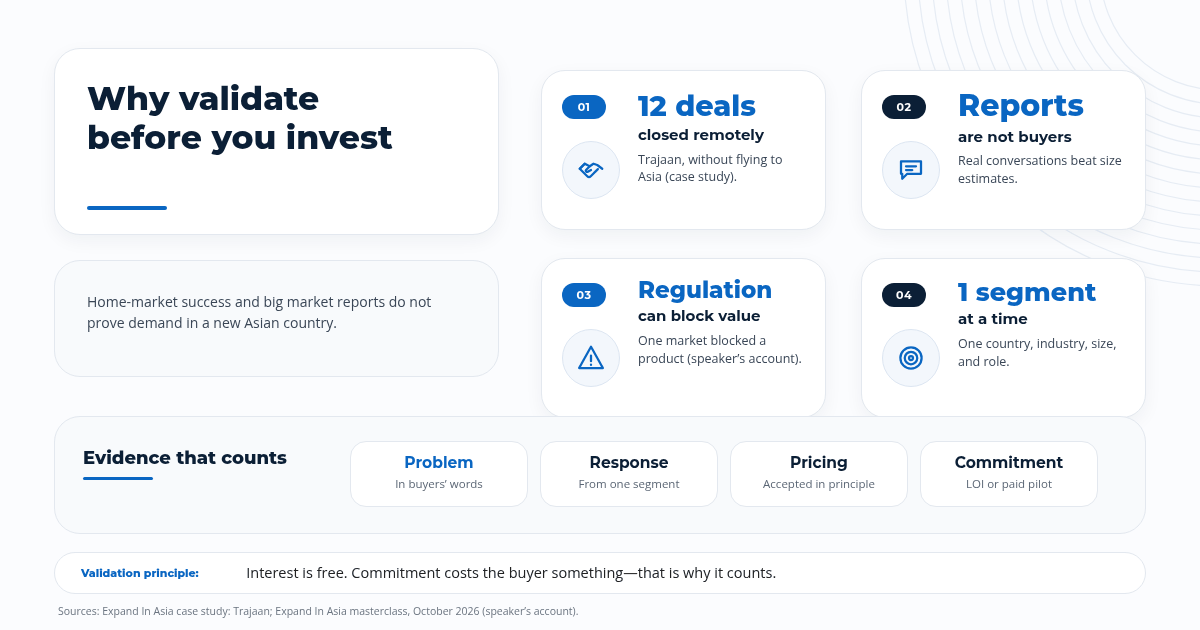The height and width of the screenshot is (630, 1200).
Task: Click the warning triangle icon in card 03
Action: click(x=591, y=357)
